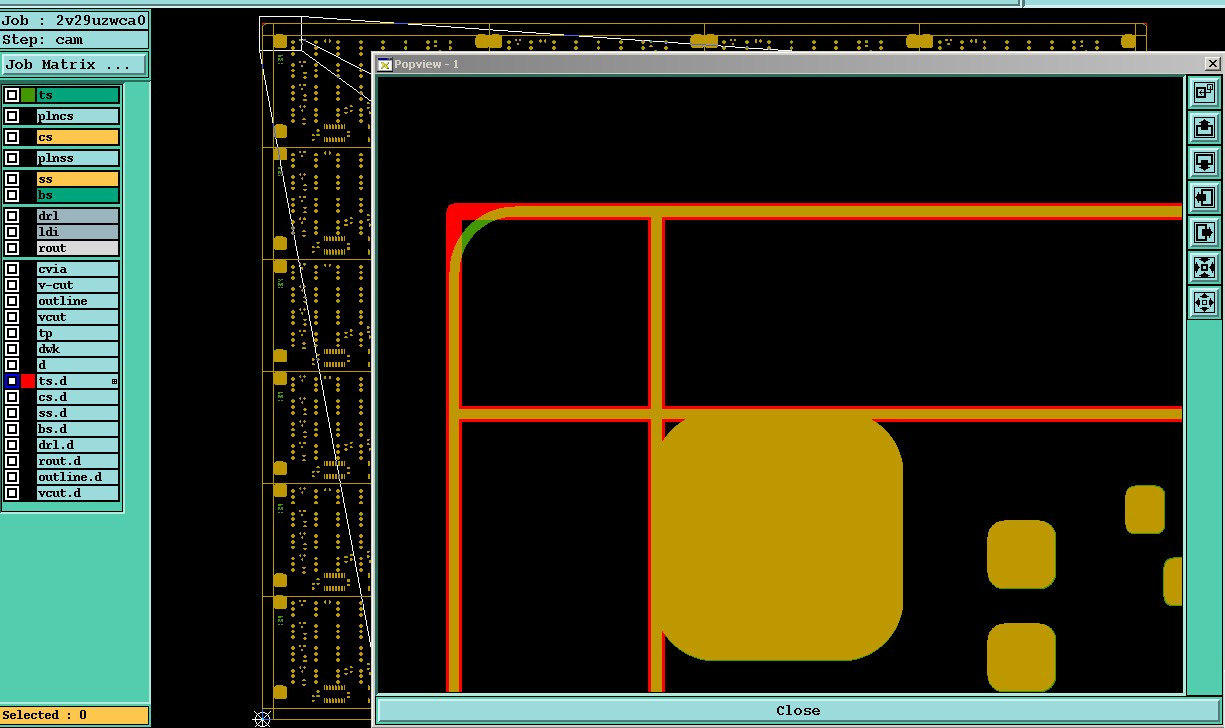Screen dimensions: 1225x728
Task: Select the bs.d layer name
Action: 78,429
